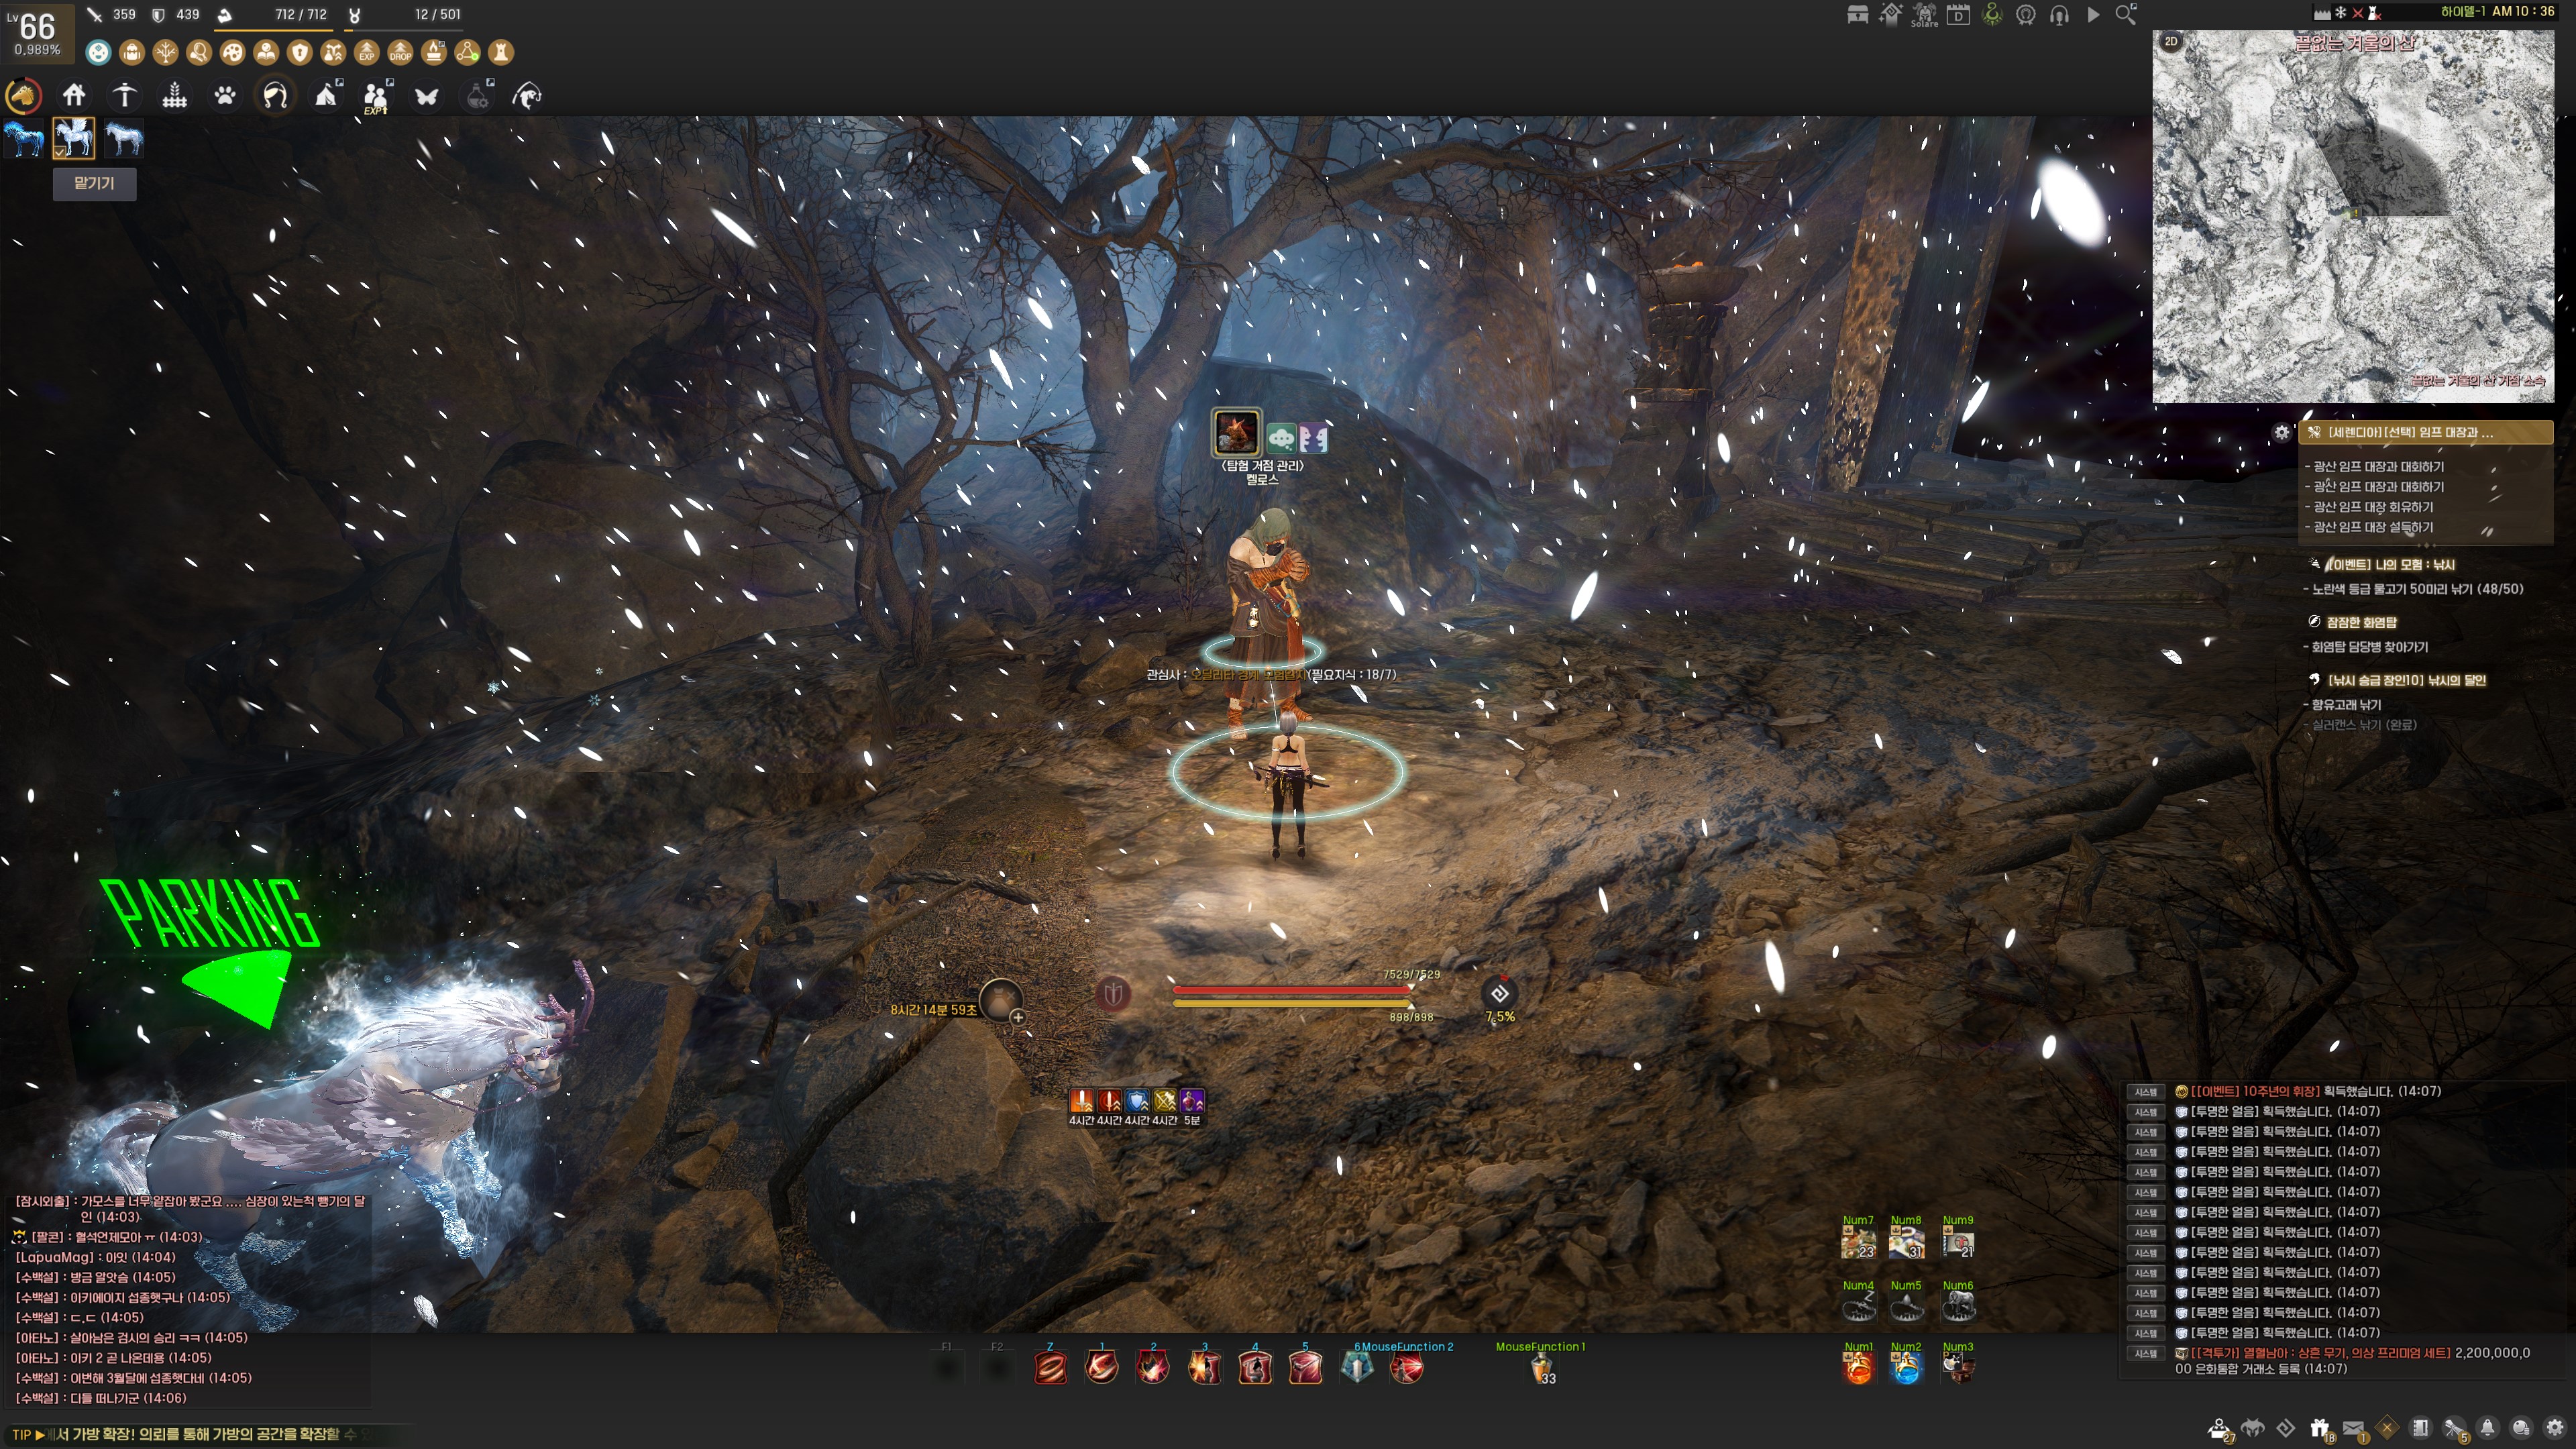Click the fence garden farming icon
Screen dimensions: 2576x1449
pos(175,96)
